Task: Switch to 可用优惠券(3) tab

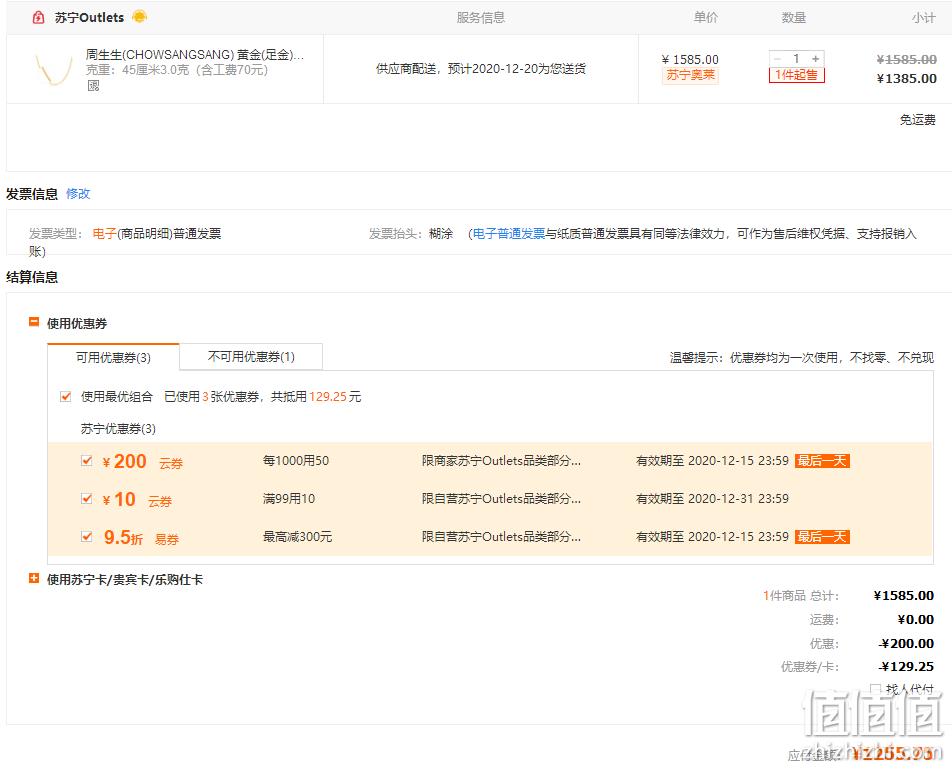Action: click(x=113, y=357)
